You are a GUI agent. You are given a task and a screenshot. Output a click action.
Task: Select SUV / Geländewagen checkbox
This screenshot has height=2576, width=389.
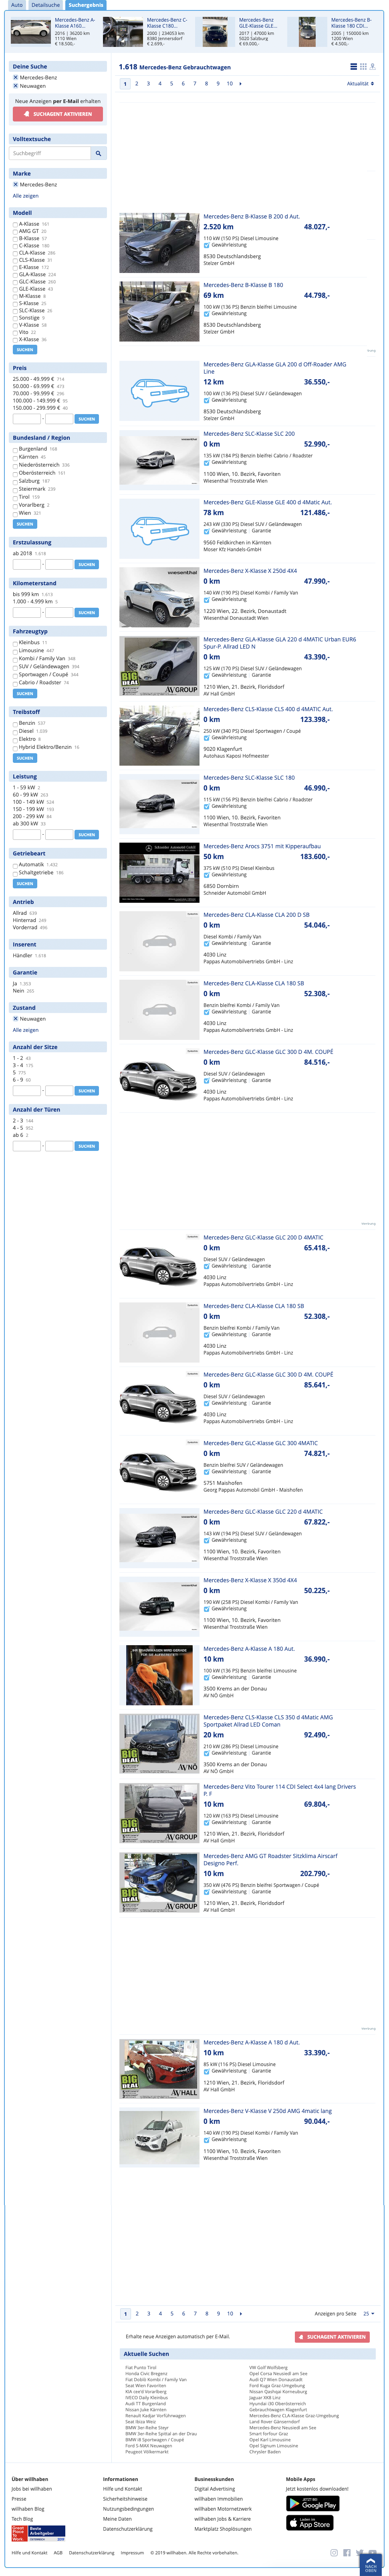pos(15,667)
